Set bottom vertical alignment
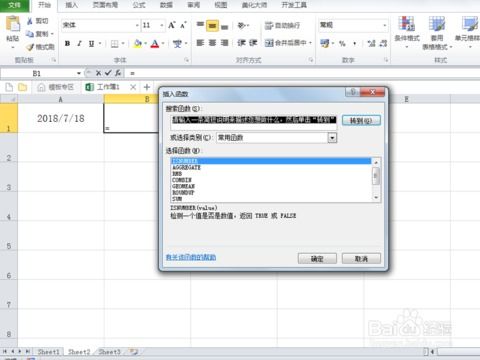480x360 pixels. point(225,26)
